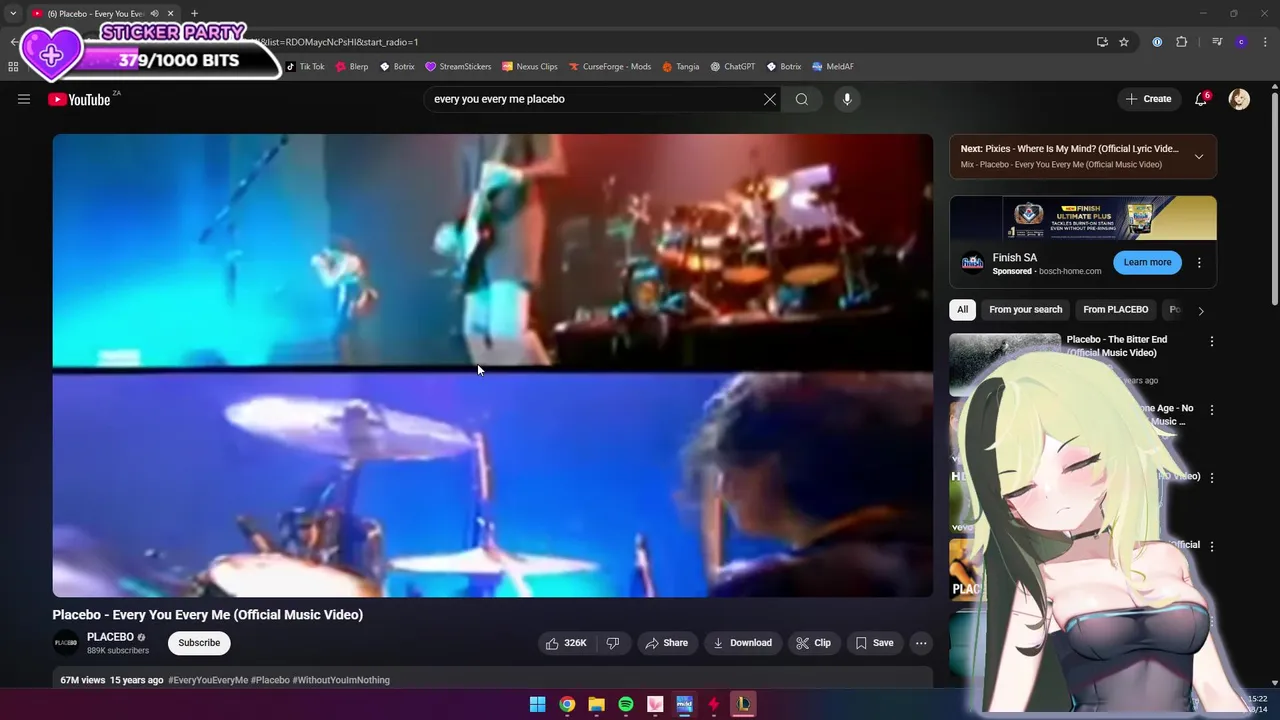Open options for The Bitter End video
This screenshot has height=720, width=1280.
[x=1212, y=341]
